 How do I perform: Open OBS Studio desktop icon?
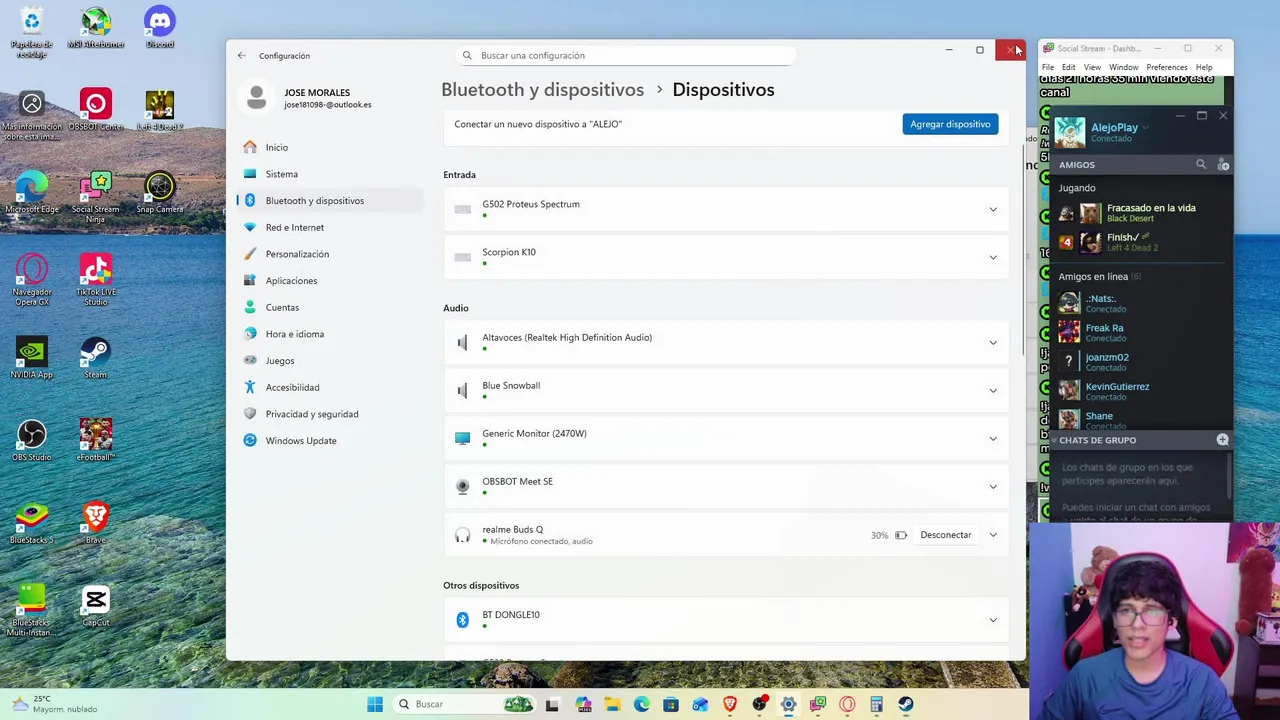[x=32, y=441]
